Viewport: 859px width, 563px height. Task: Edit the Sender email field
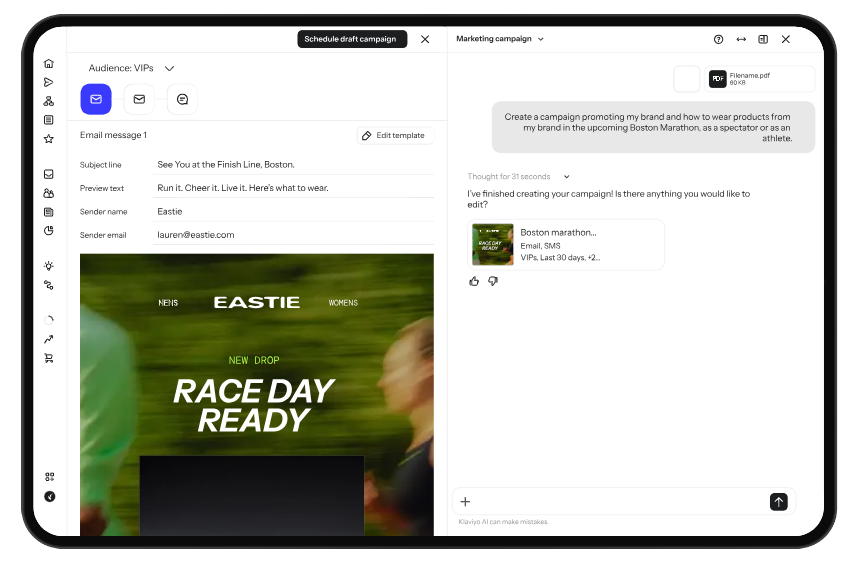pyautogui.click(x=295, y=235)
